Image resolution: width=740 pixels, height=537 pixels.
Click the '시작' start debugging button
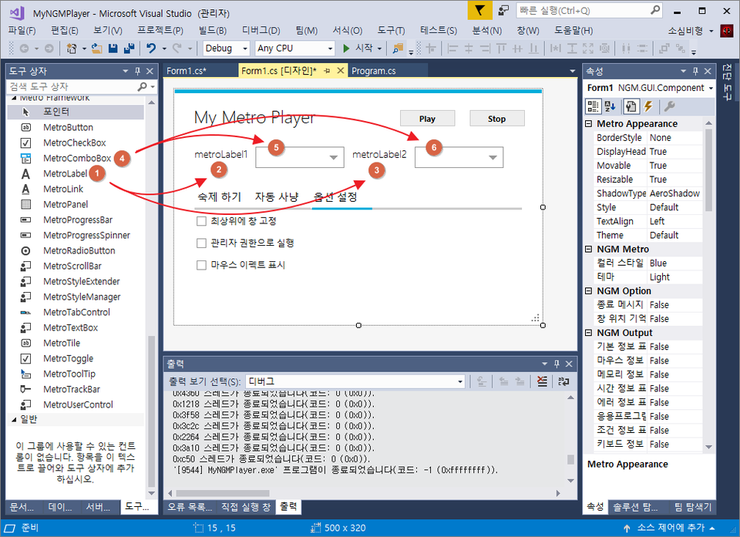click(x=359, y=48)
